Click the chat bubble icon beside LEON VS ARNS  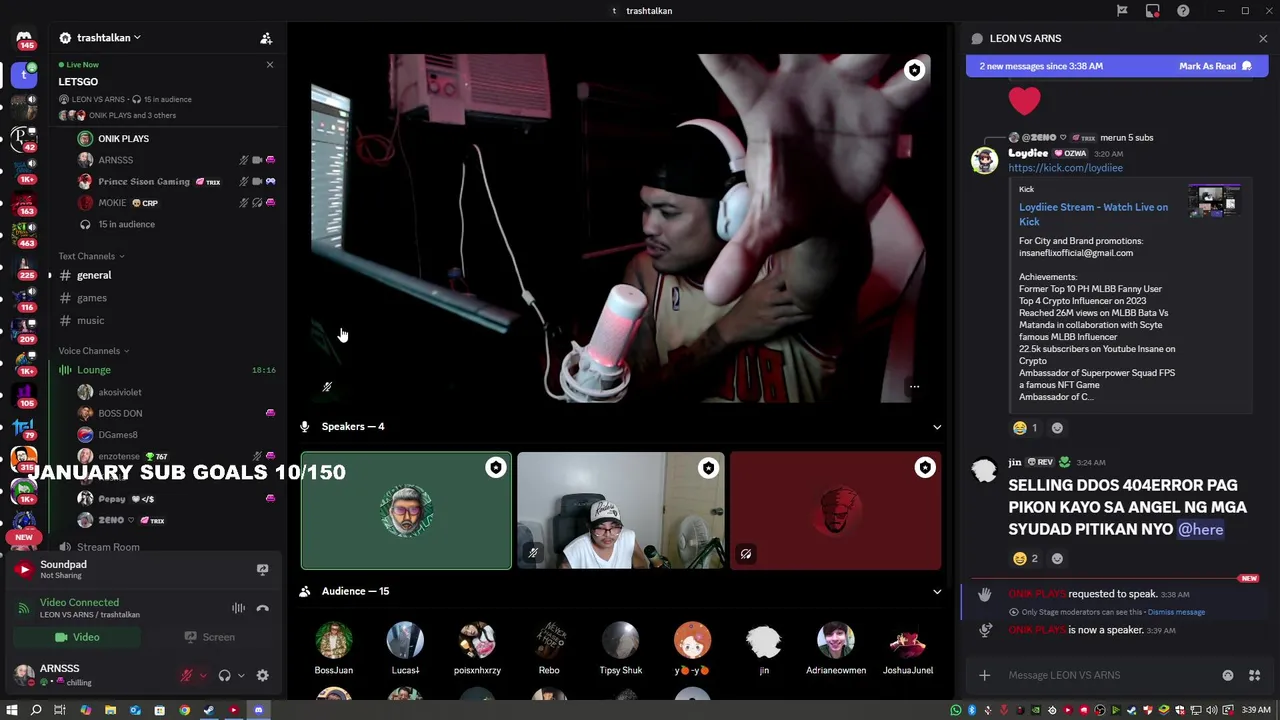(977, 38)
